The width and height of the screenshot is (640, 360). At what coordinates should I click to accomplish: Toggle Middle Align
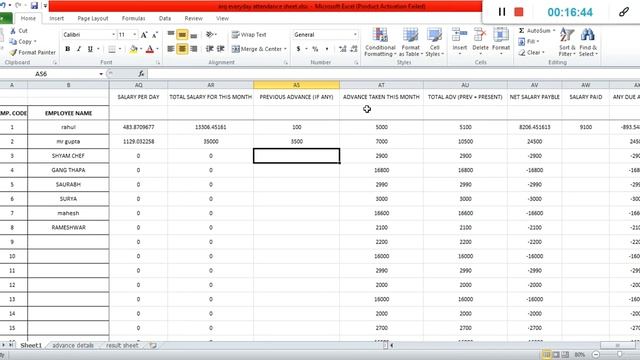point(182,35)
